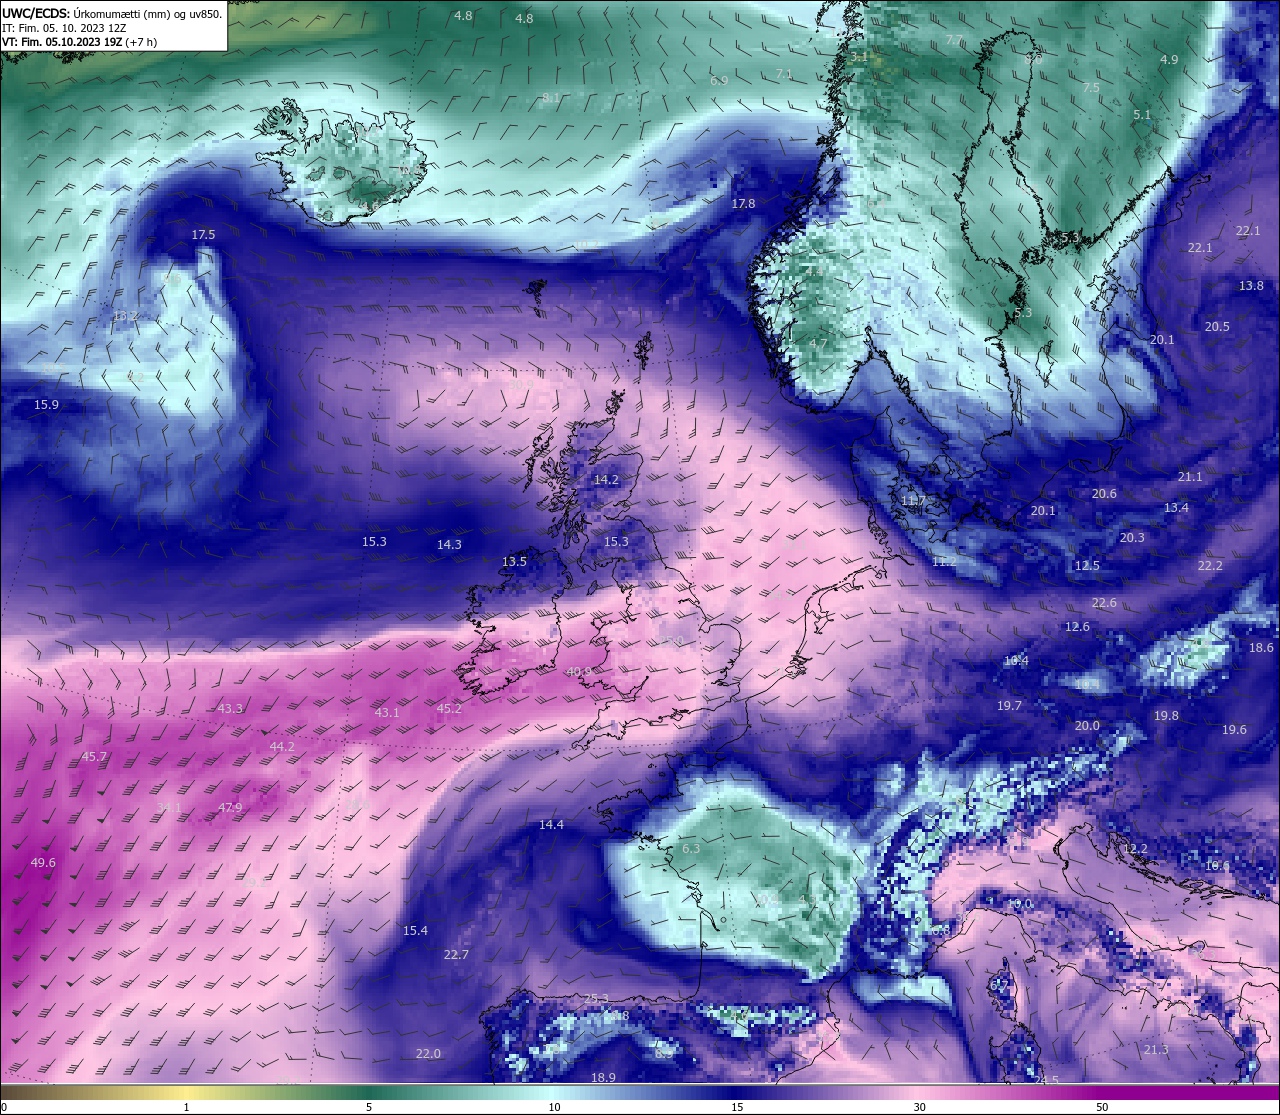Click the 20.0 value over central Europe
The height and width of the screenshot is (1115, 1280).
(x=1087, y=725)
